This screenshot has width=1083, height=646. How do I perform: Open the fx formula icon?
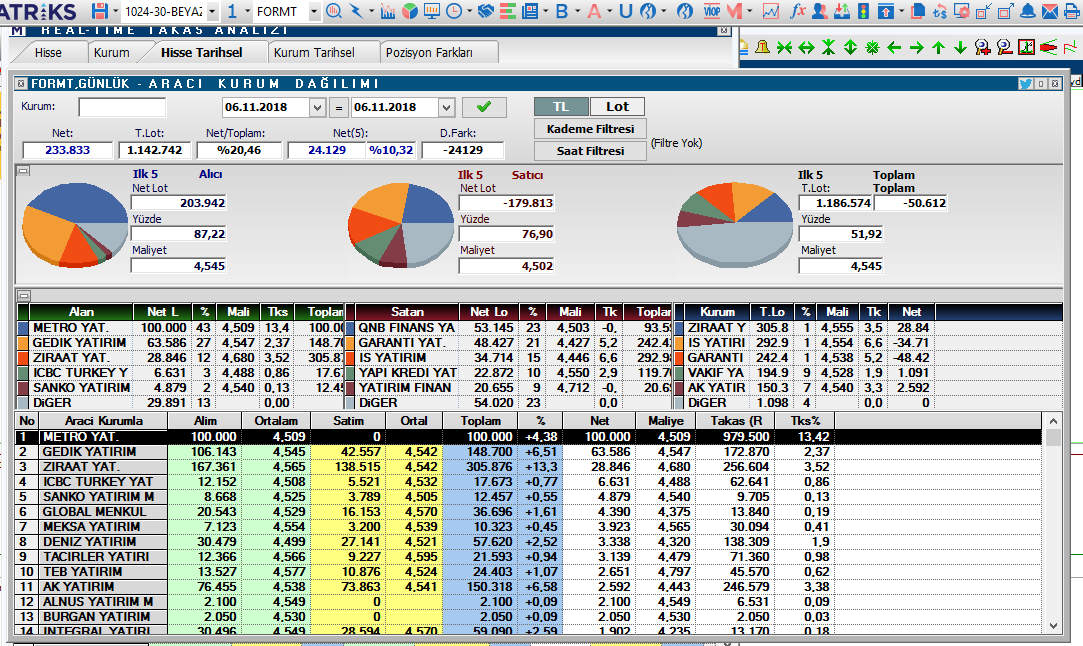[798, 11]
